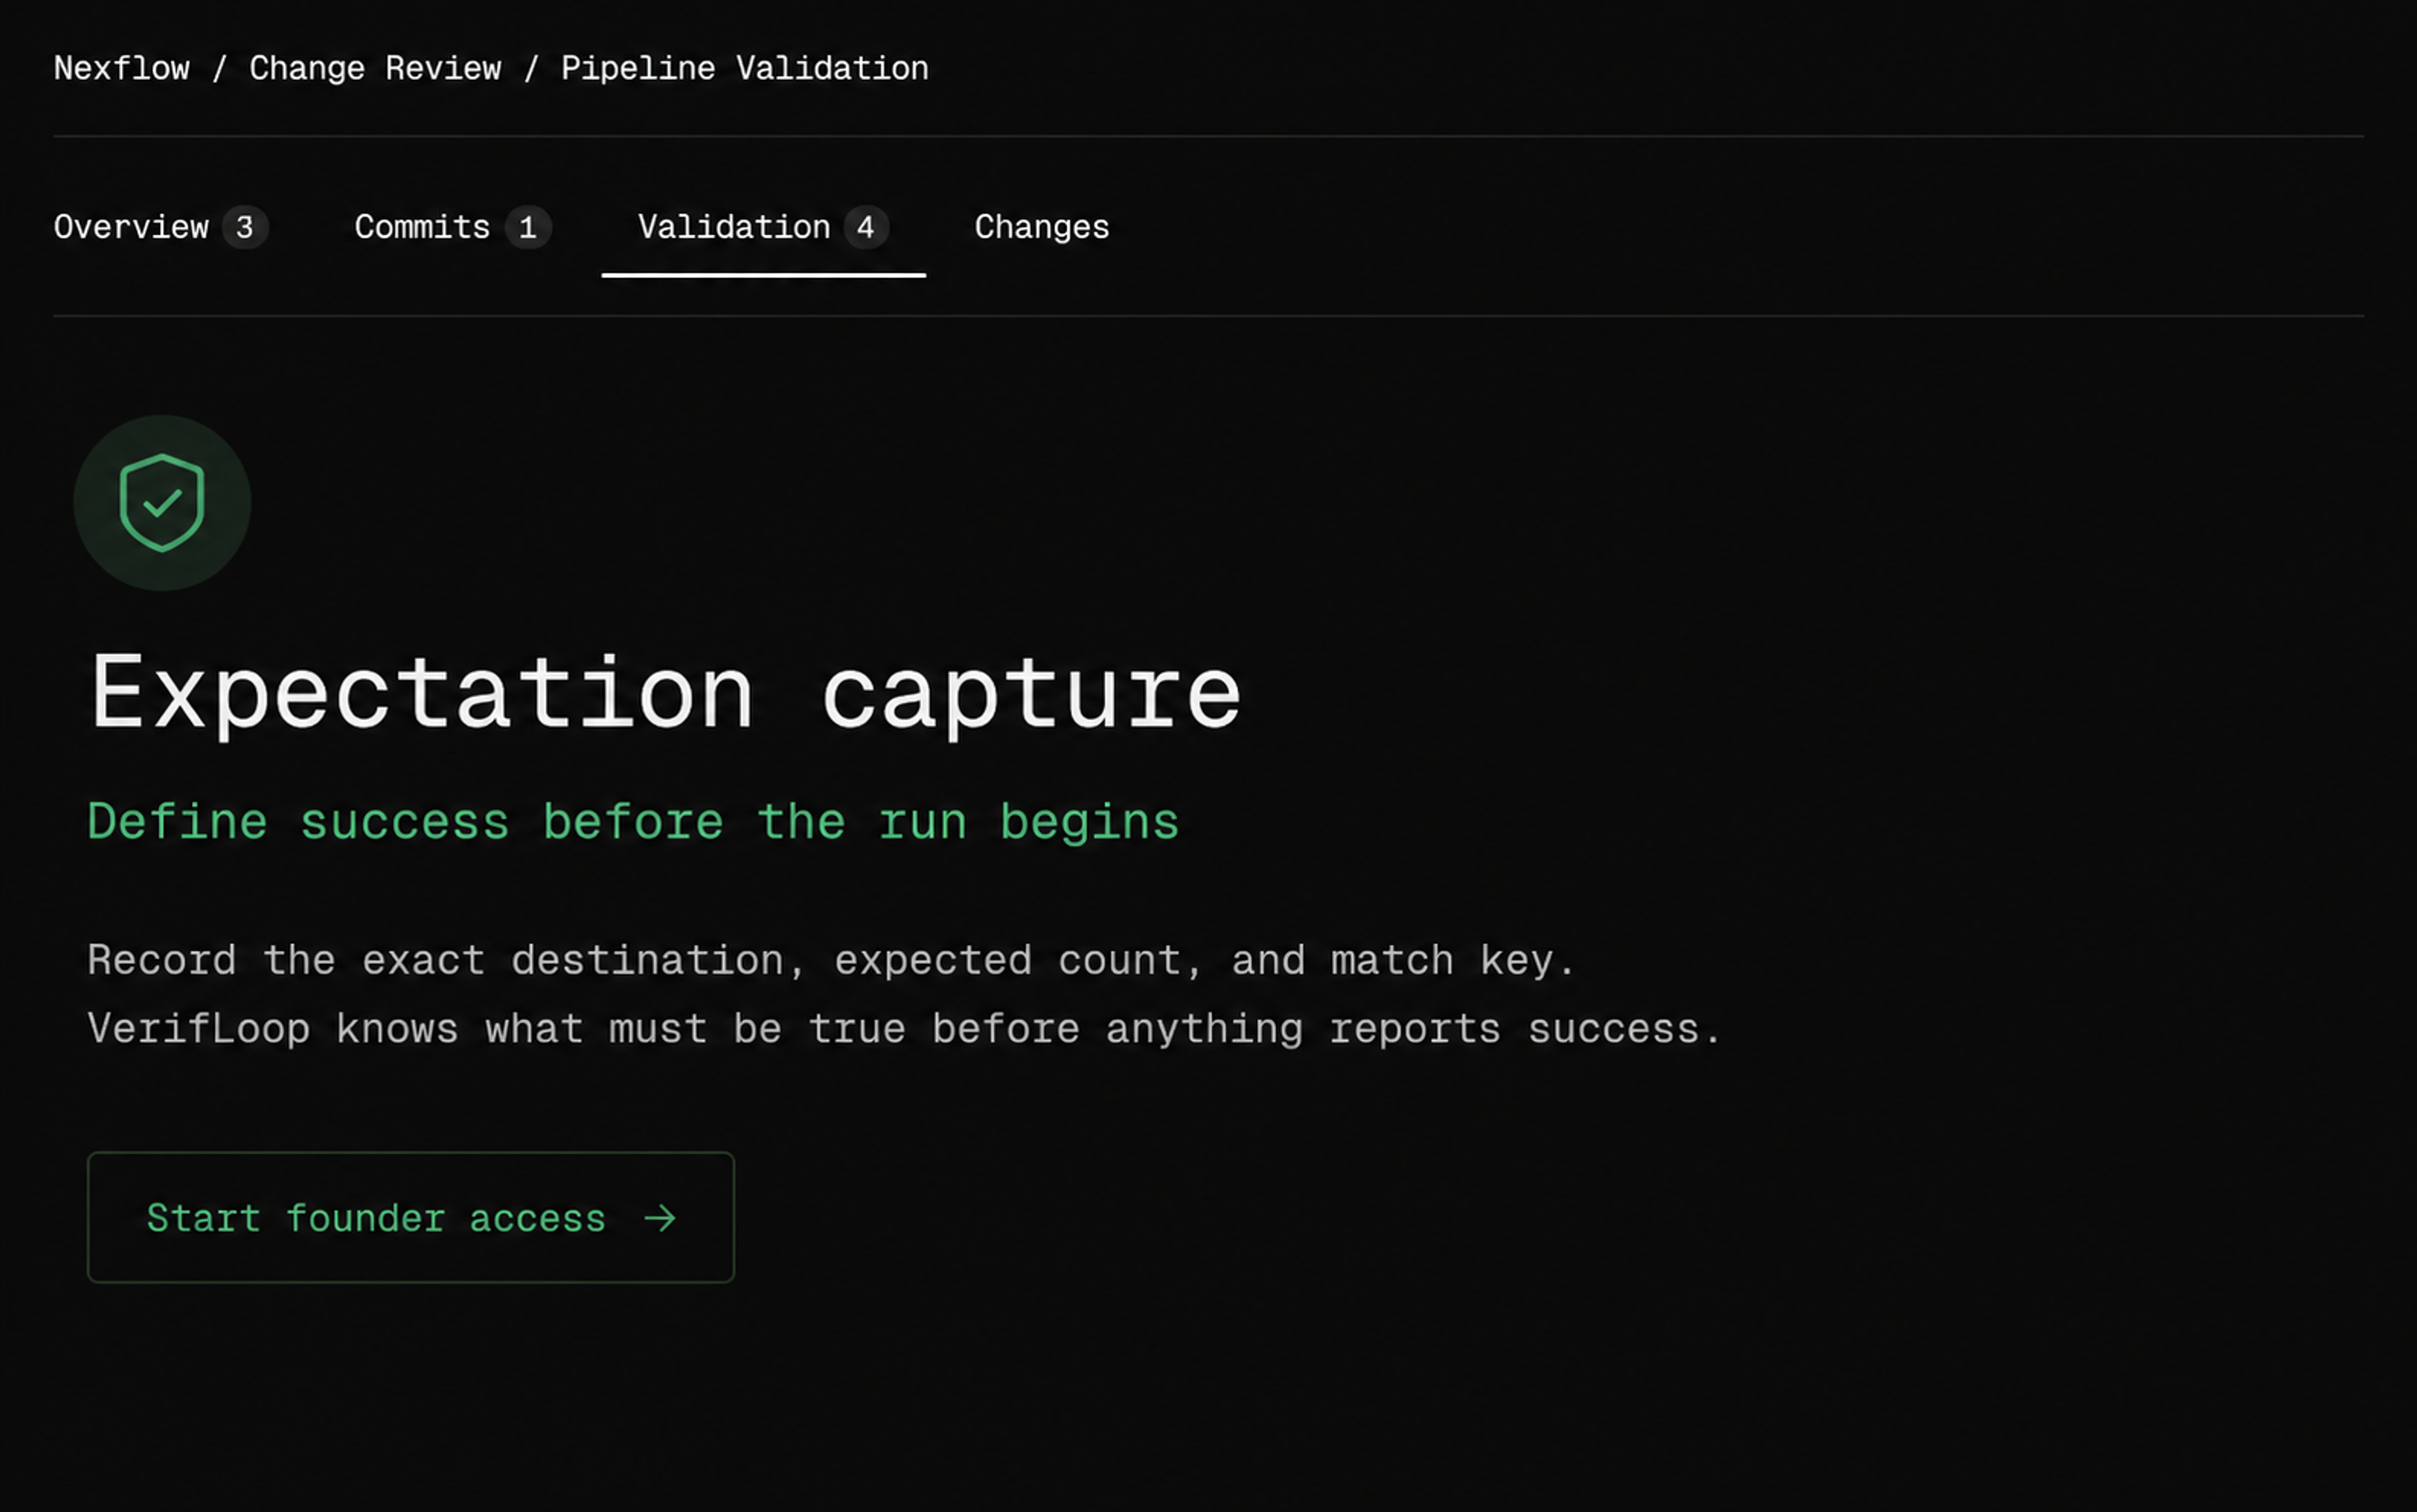Open Change Review in the breadcrumb
Viewport: 2417px width, 1512px height.
[375, 68]
